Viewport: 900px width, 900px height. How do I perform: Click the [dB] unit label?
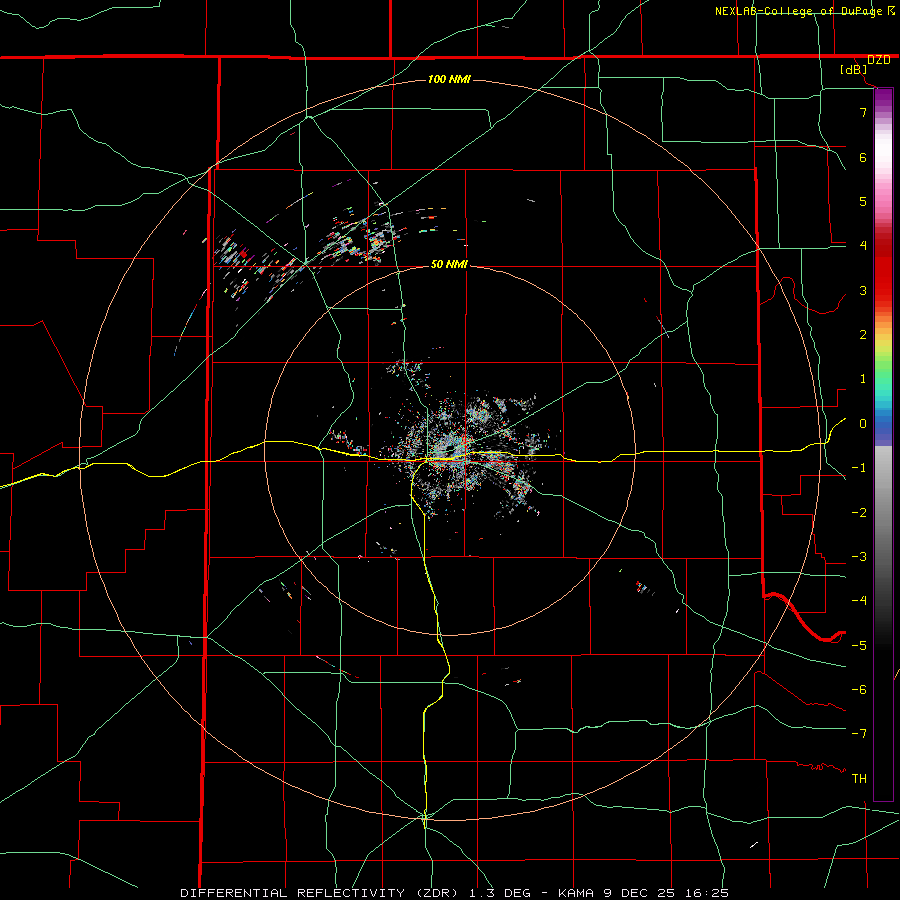pyautogui.click(x=854, y=70)
